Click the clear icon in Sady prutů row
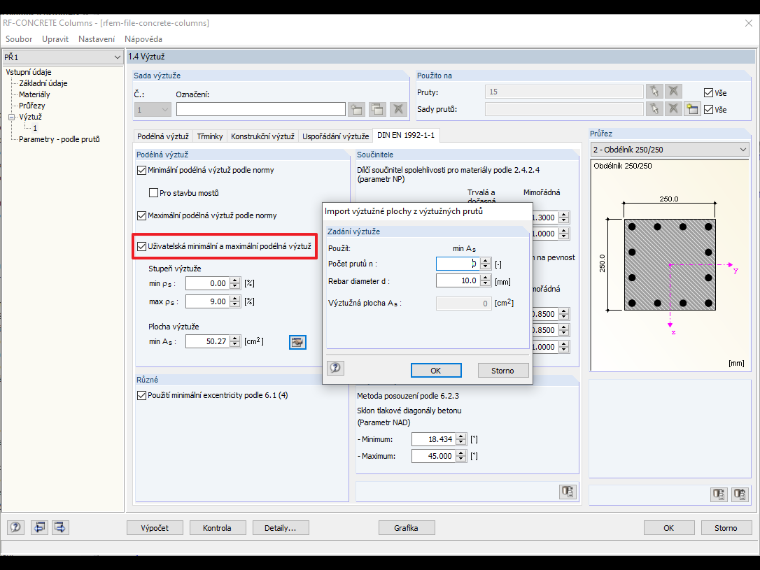760x570 pixels. click(x=673, y=109)
